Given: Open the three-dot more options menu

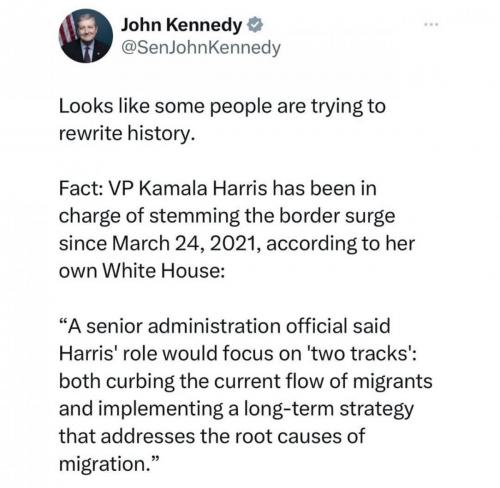Looking at the screenshot, I should [431, 24].
